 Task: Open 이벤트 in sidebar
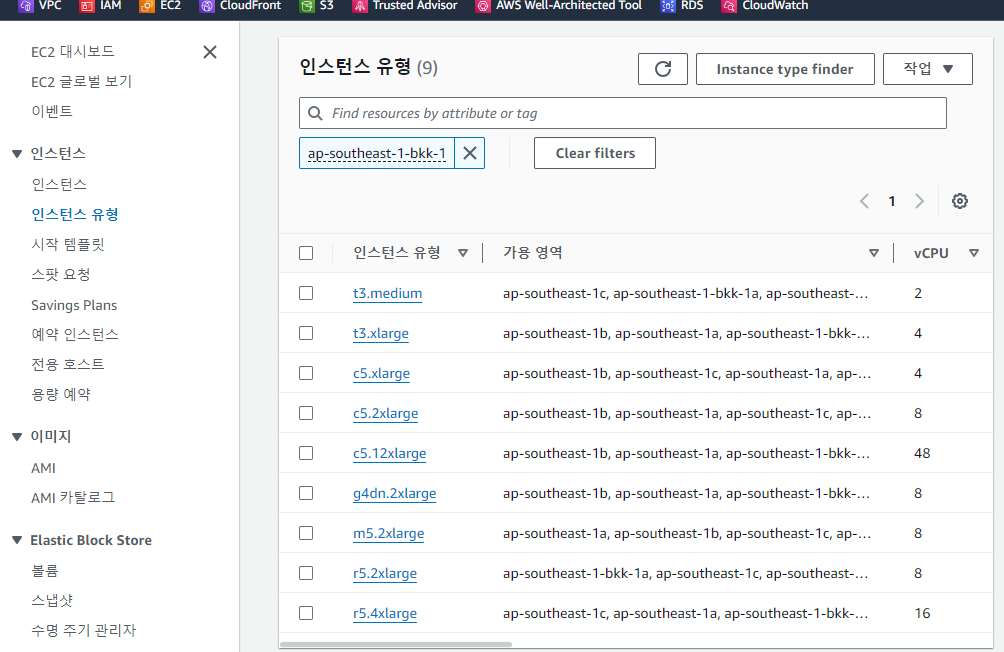52,111
